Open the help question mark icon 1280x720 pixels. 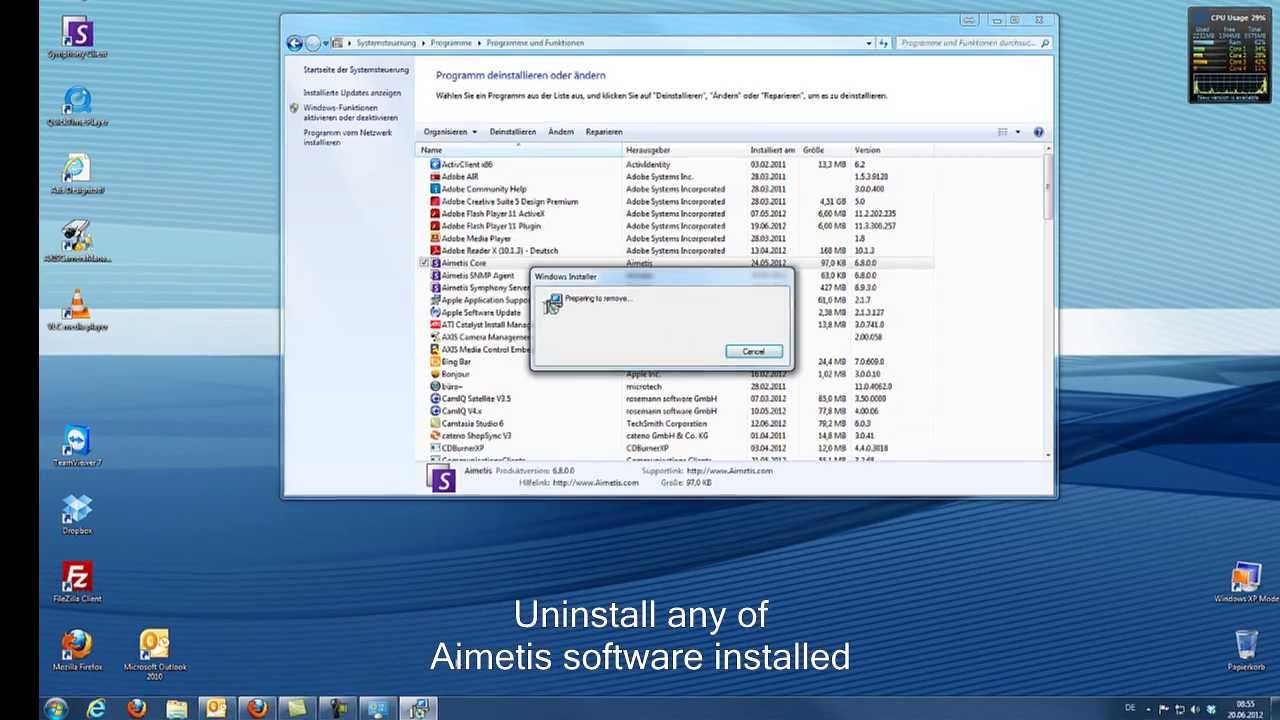click(1038, 132)
